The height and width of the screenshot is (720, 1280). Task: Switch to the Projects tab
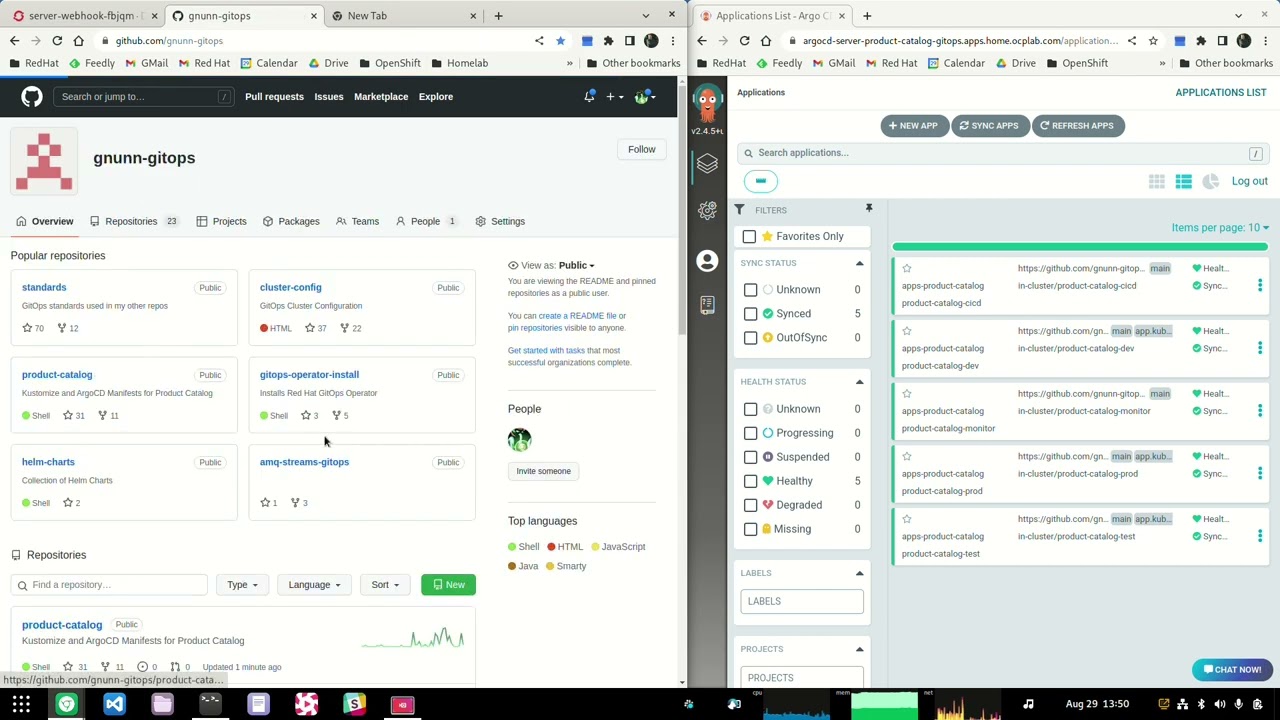click(x=221, y=221)
